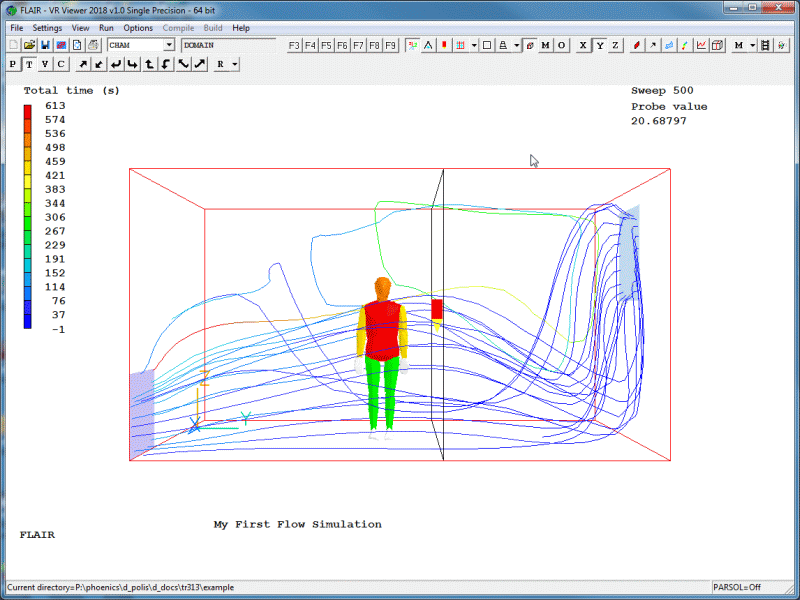The image size is (800, 600).
Task: Expand the R button dropdown arrow
Action: 234,64
